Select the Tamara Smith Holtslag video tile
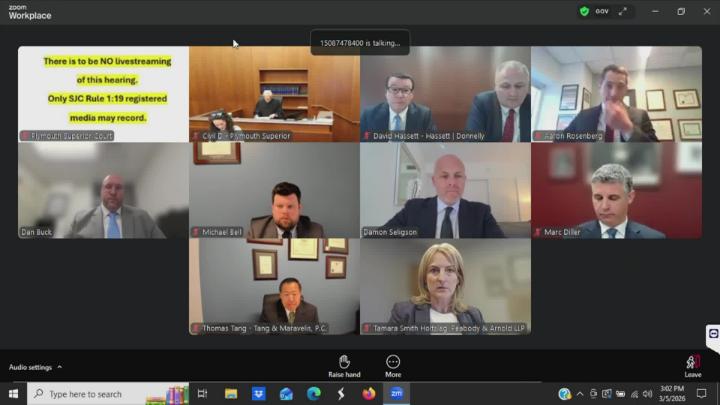720x405 pixels. click(x=445, y=286)
